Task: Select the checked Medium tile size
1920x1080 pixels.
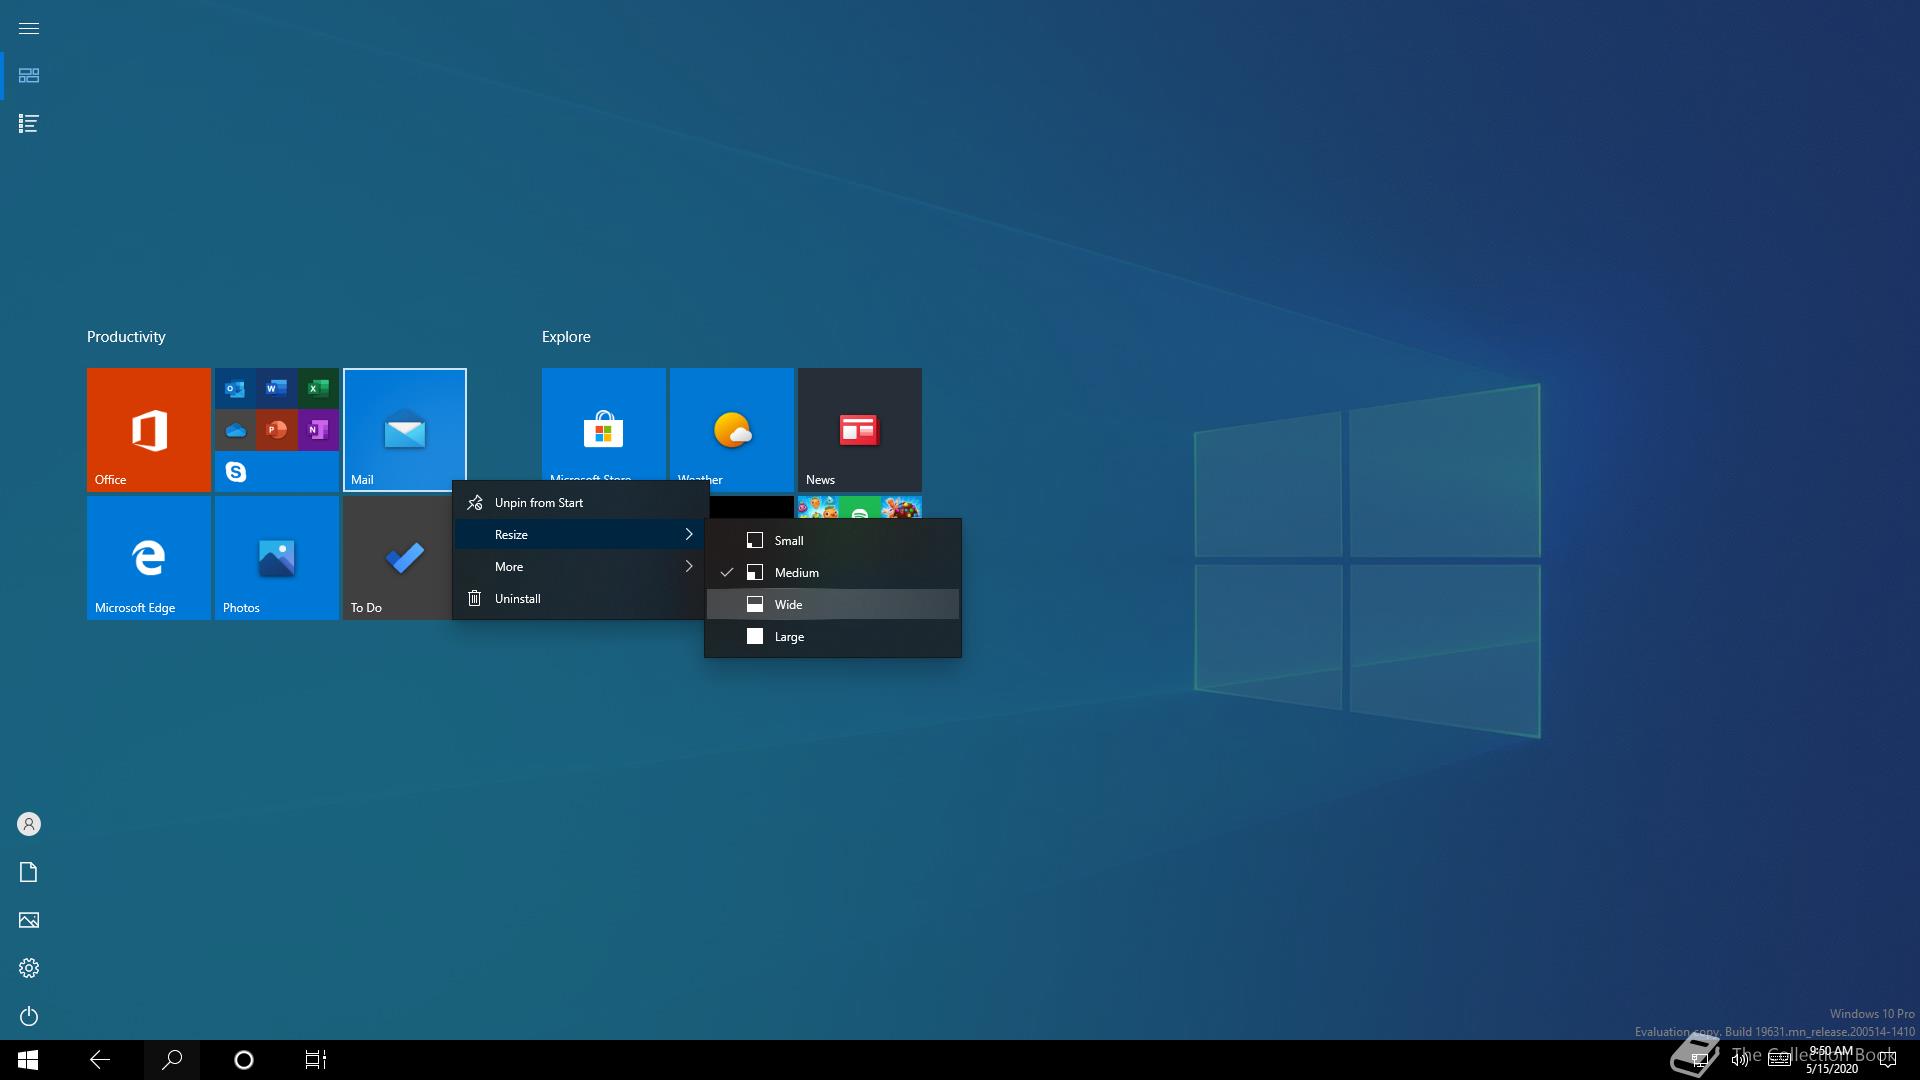Action: (833, 573)
